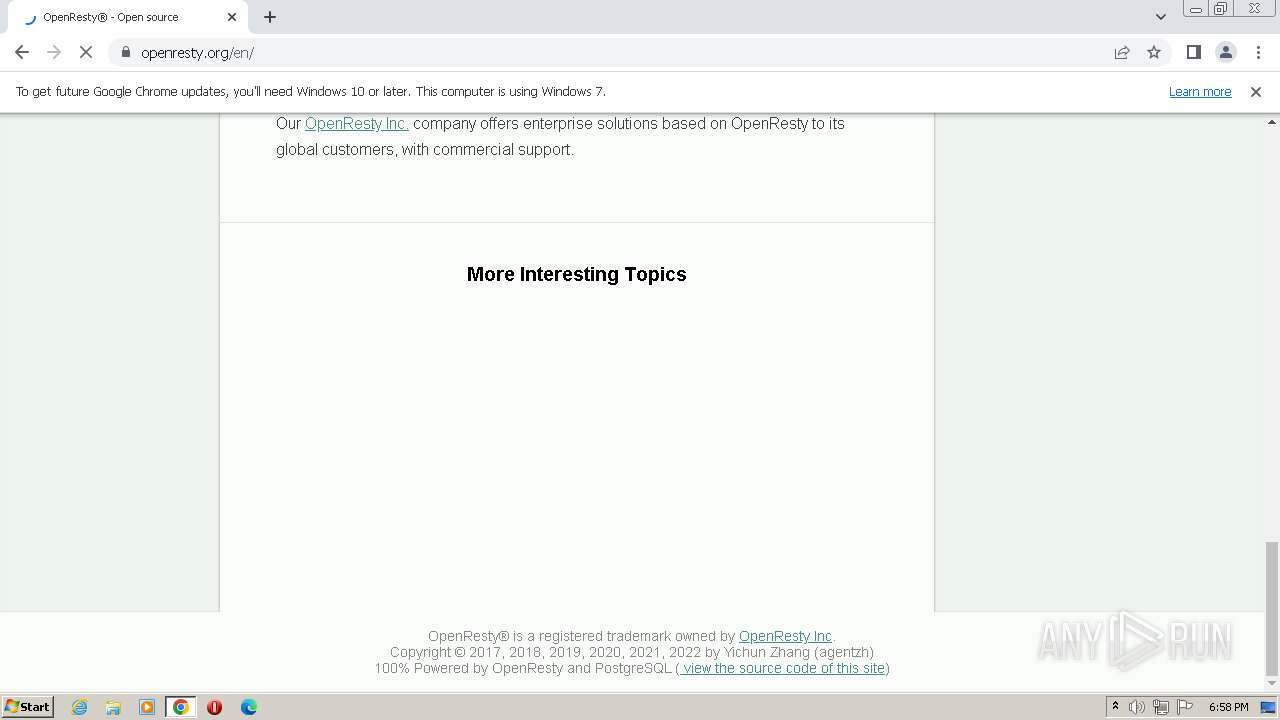1280x720 pixels.
Task: Open Opera browser from taskbar
Action: [x=214, y=707]
